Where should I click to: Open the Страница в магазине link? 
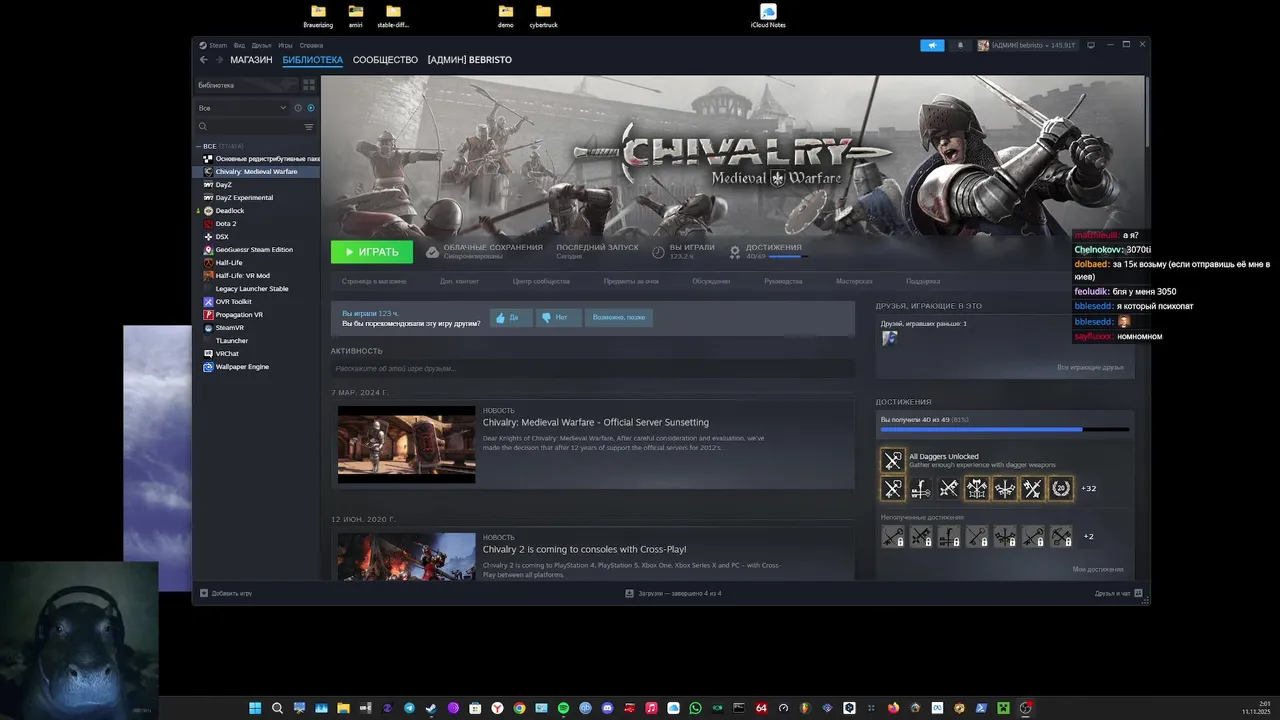click(x=374, y=282)
